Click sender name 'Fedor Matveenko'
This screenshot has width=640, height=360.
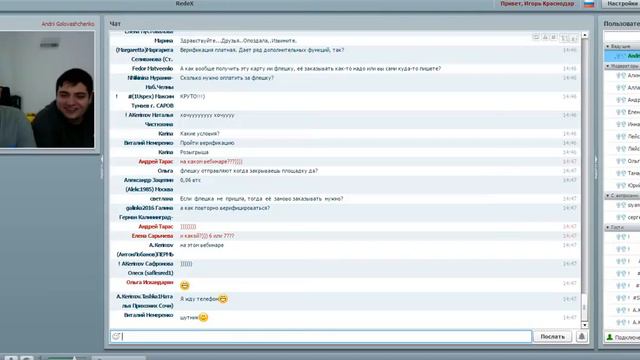152,69
